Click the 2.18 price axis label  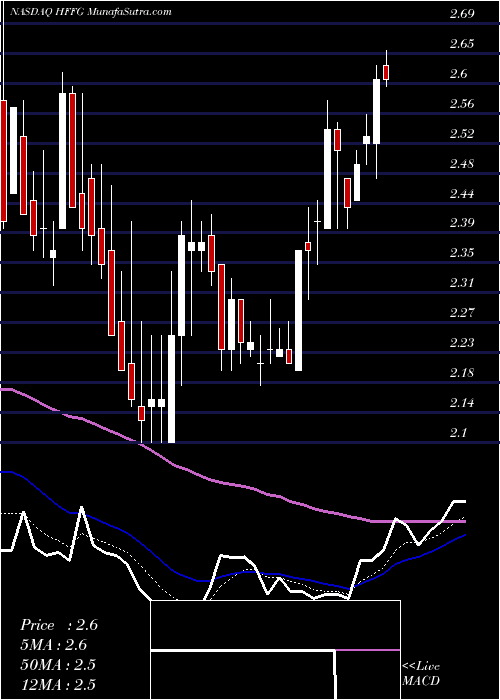coord(461,373)
